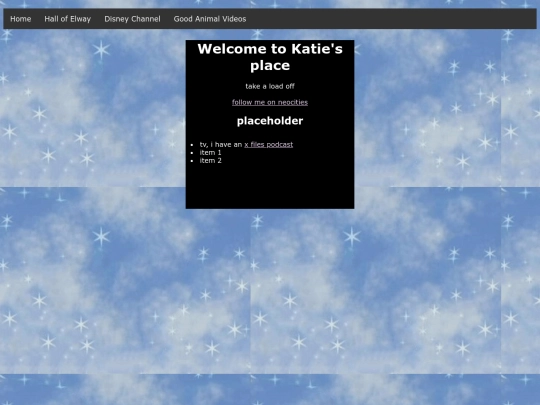Click the 'item 2' list entry
The height and width of the screenshot is (405, 540).
point(210,160)
